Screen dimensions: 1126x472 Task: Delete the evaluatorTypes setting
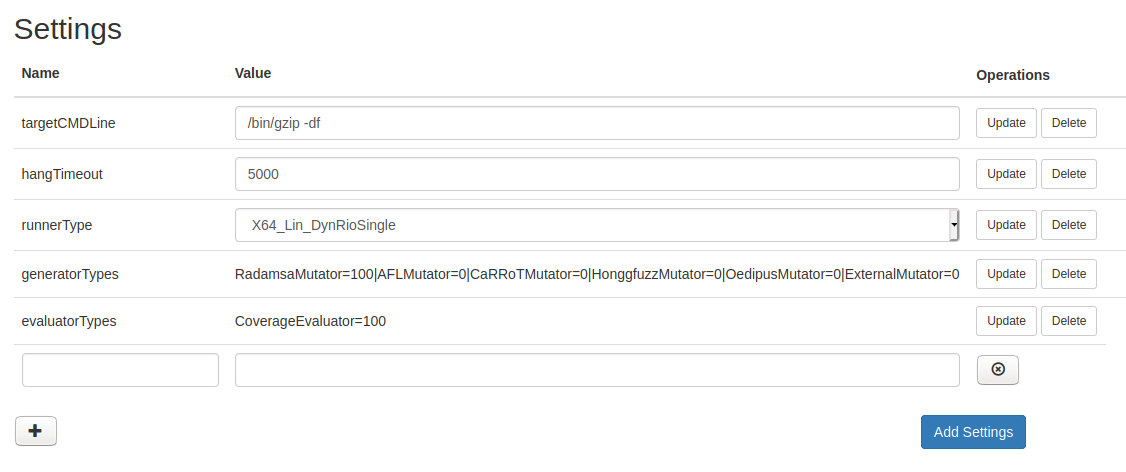[x=1068, y=321]
